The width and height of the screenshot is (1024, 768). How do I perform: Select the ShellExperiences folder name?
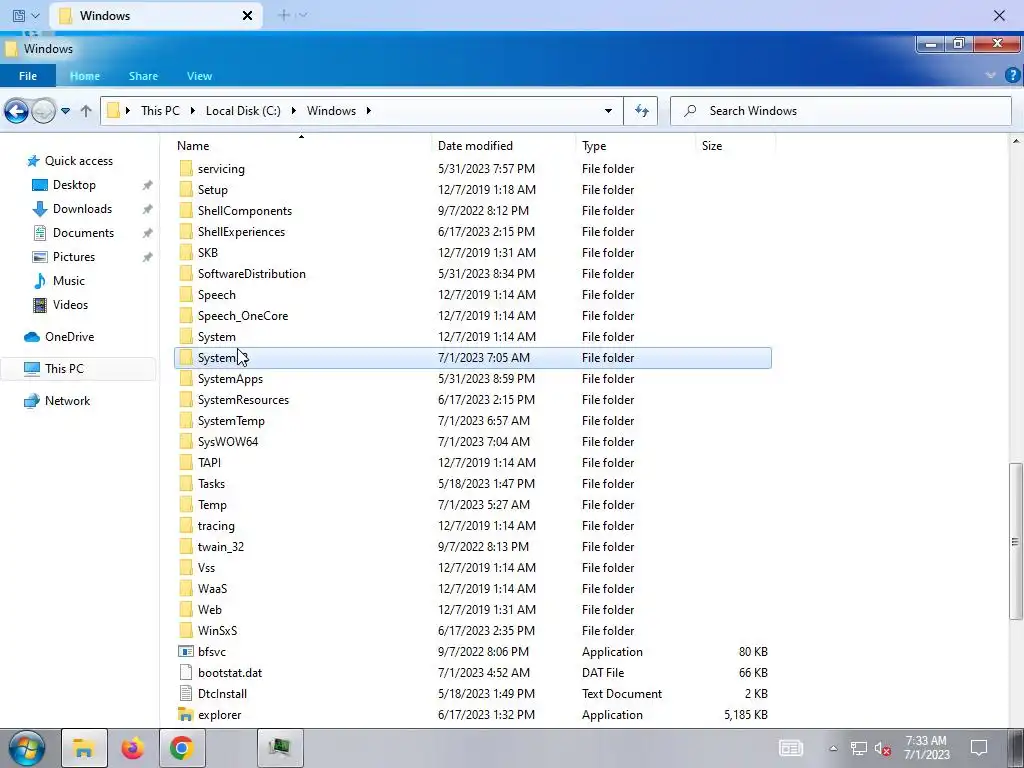tap(242, 232)
